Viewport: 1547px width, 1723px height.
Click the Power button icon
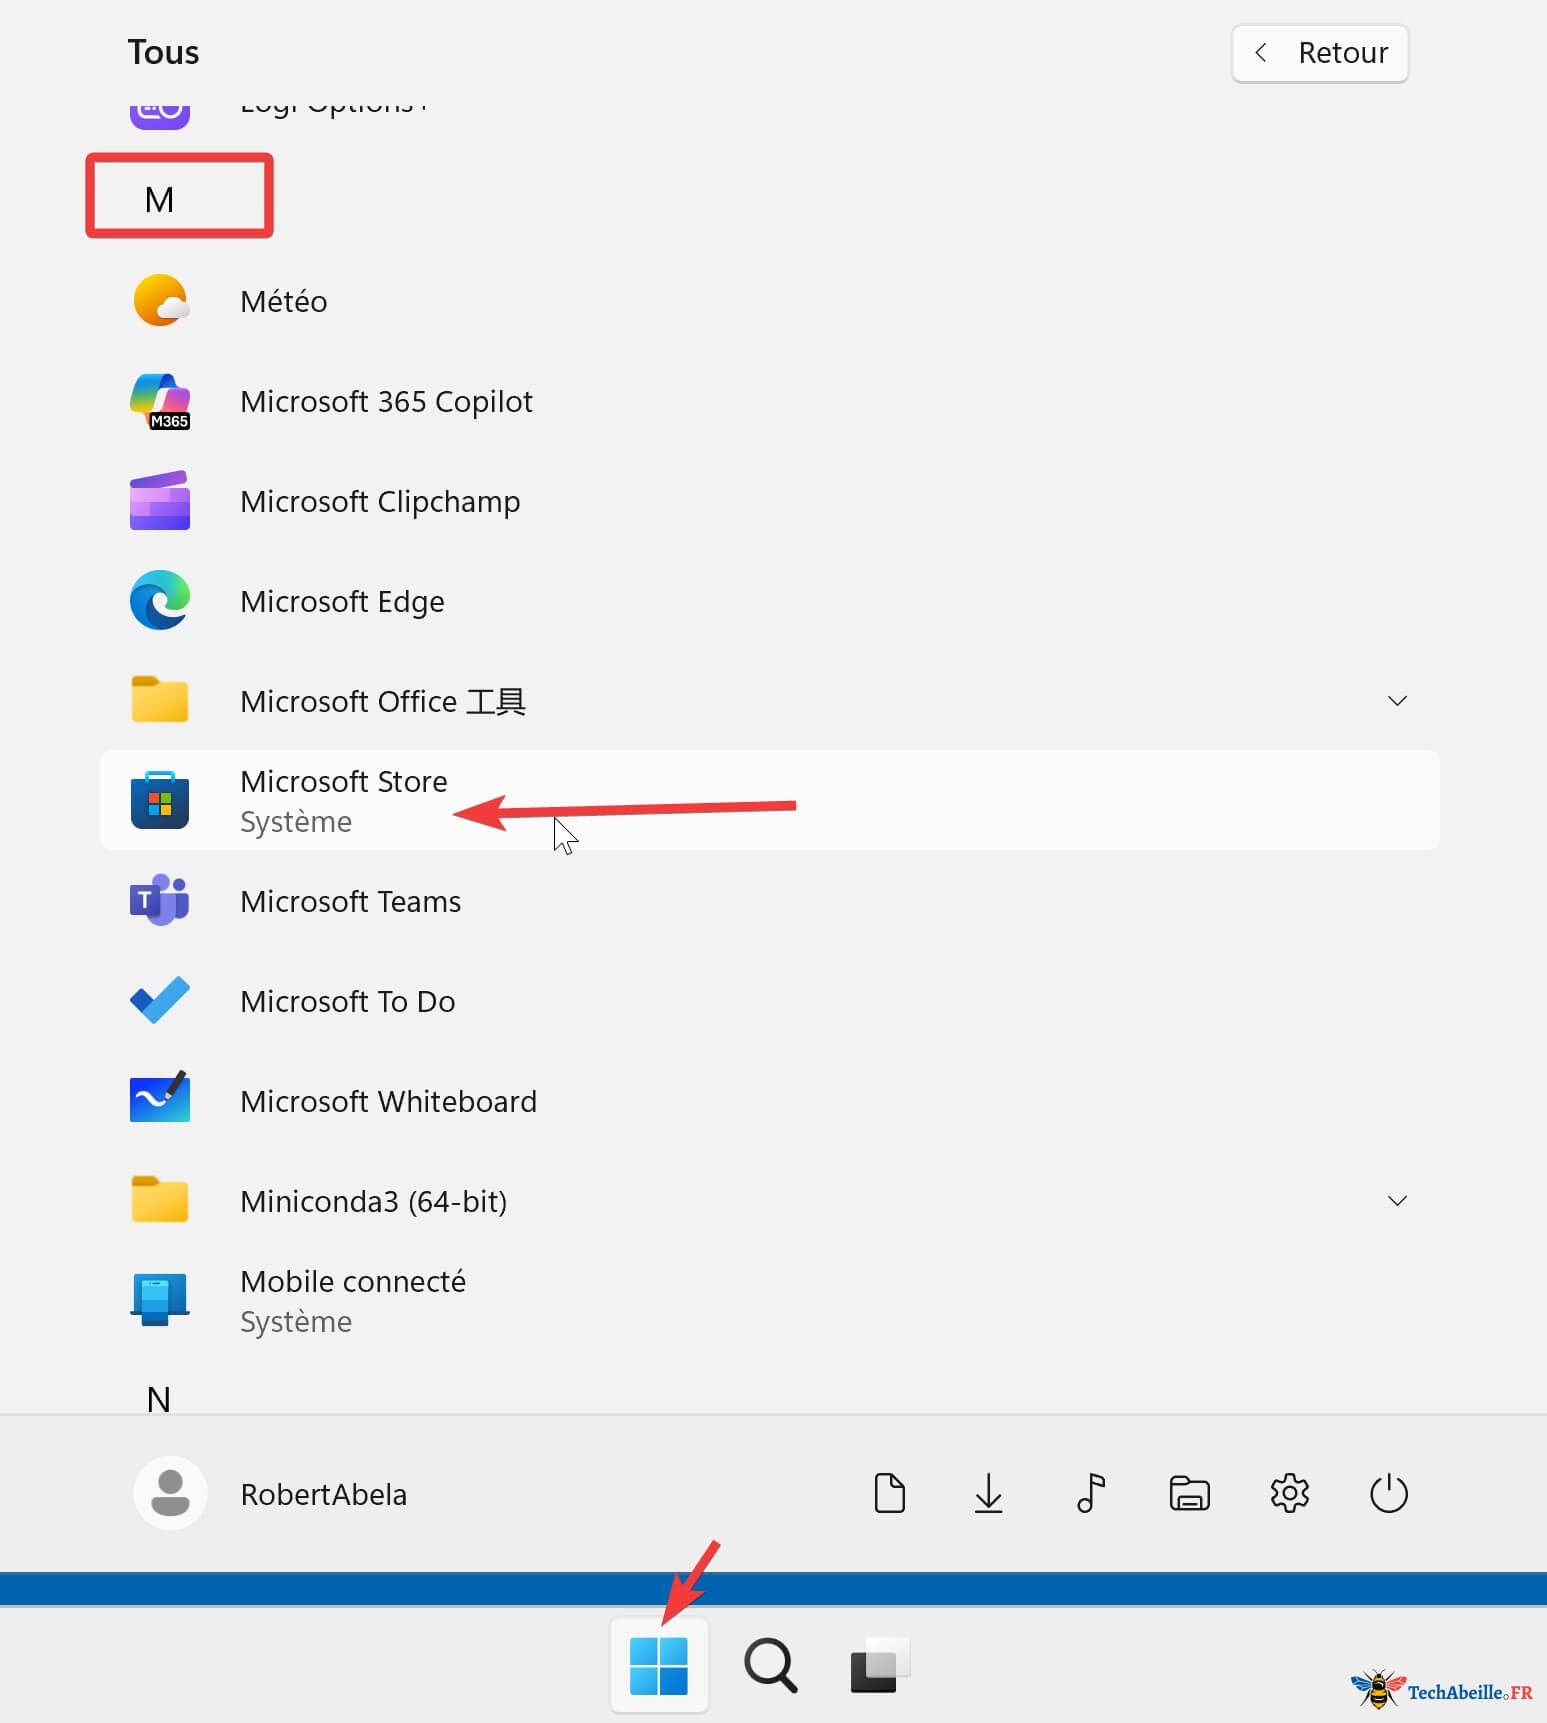tap(1388, 1493)
